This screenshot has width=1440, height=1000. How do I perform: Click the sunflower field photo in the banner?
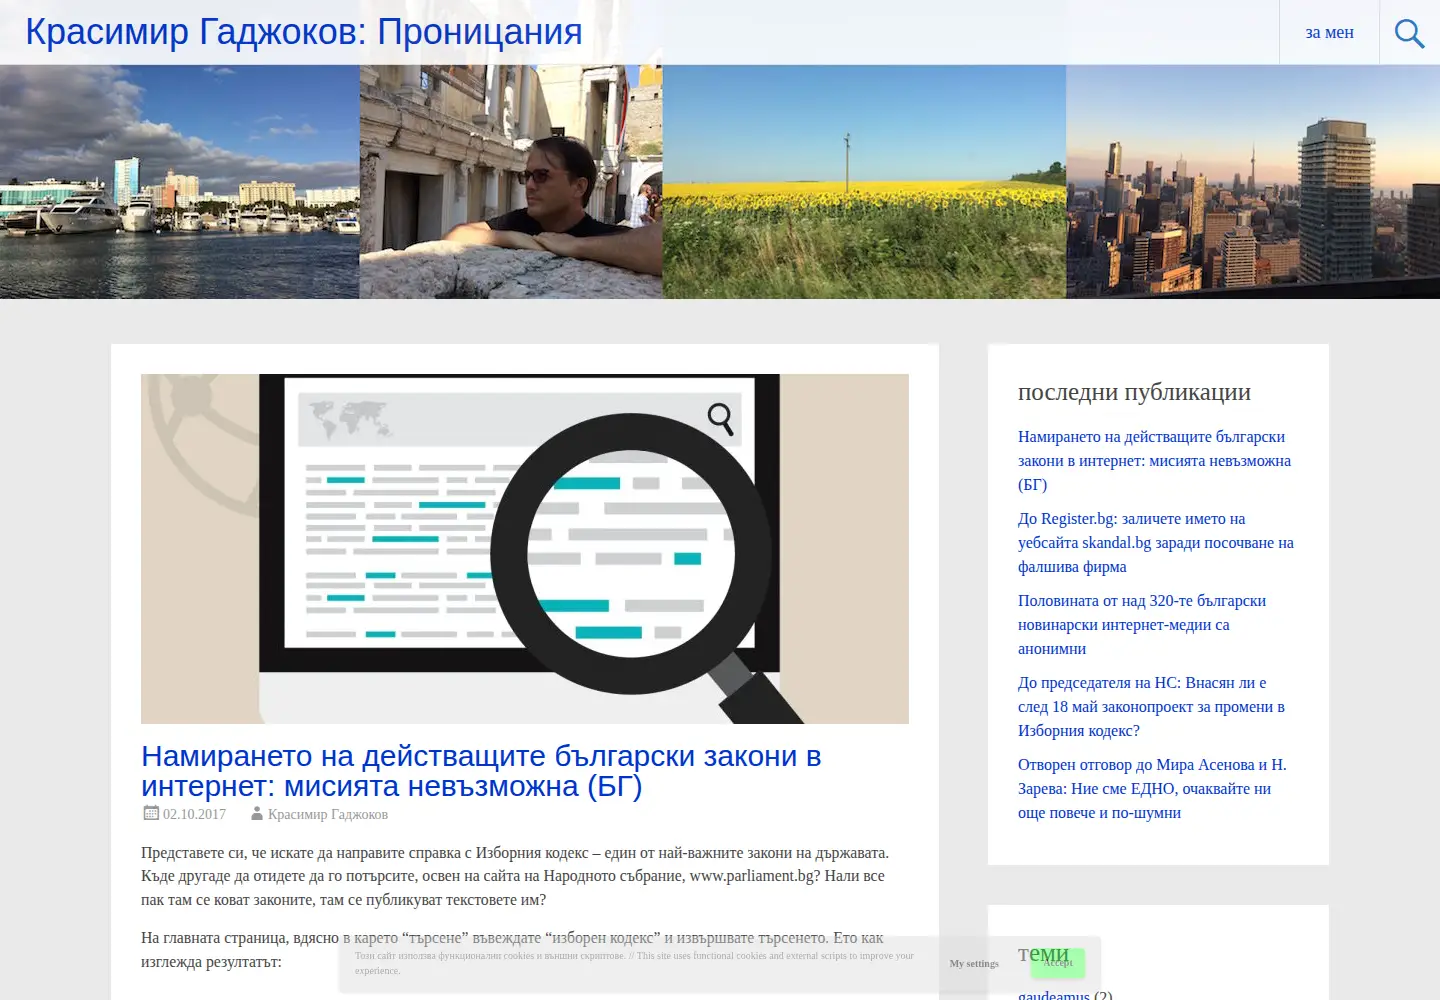[865, 182]
